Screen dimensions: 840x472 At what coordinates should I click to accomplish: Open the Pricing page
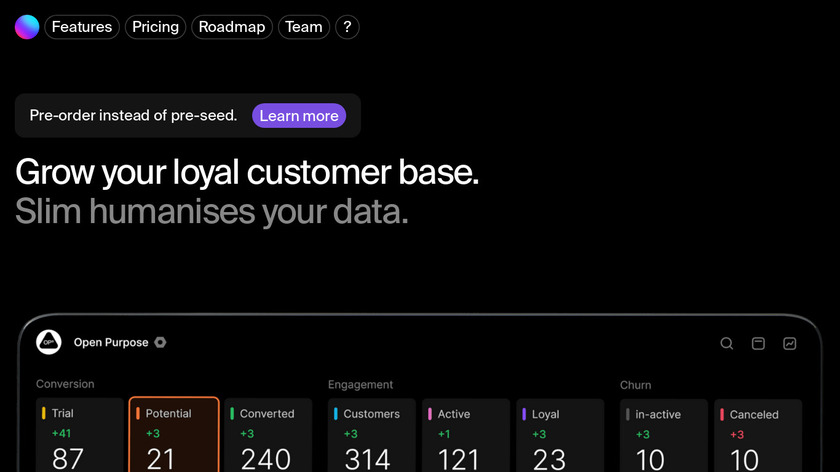(x=155, y=27)
